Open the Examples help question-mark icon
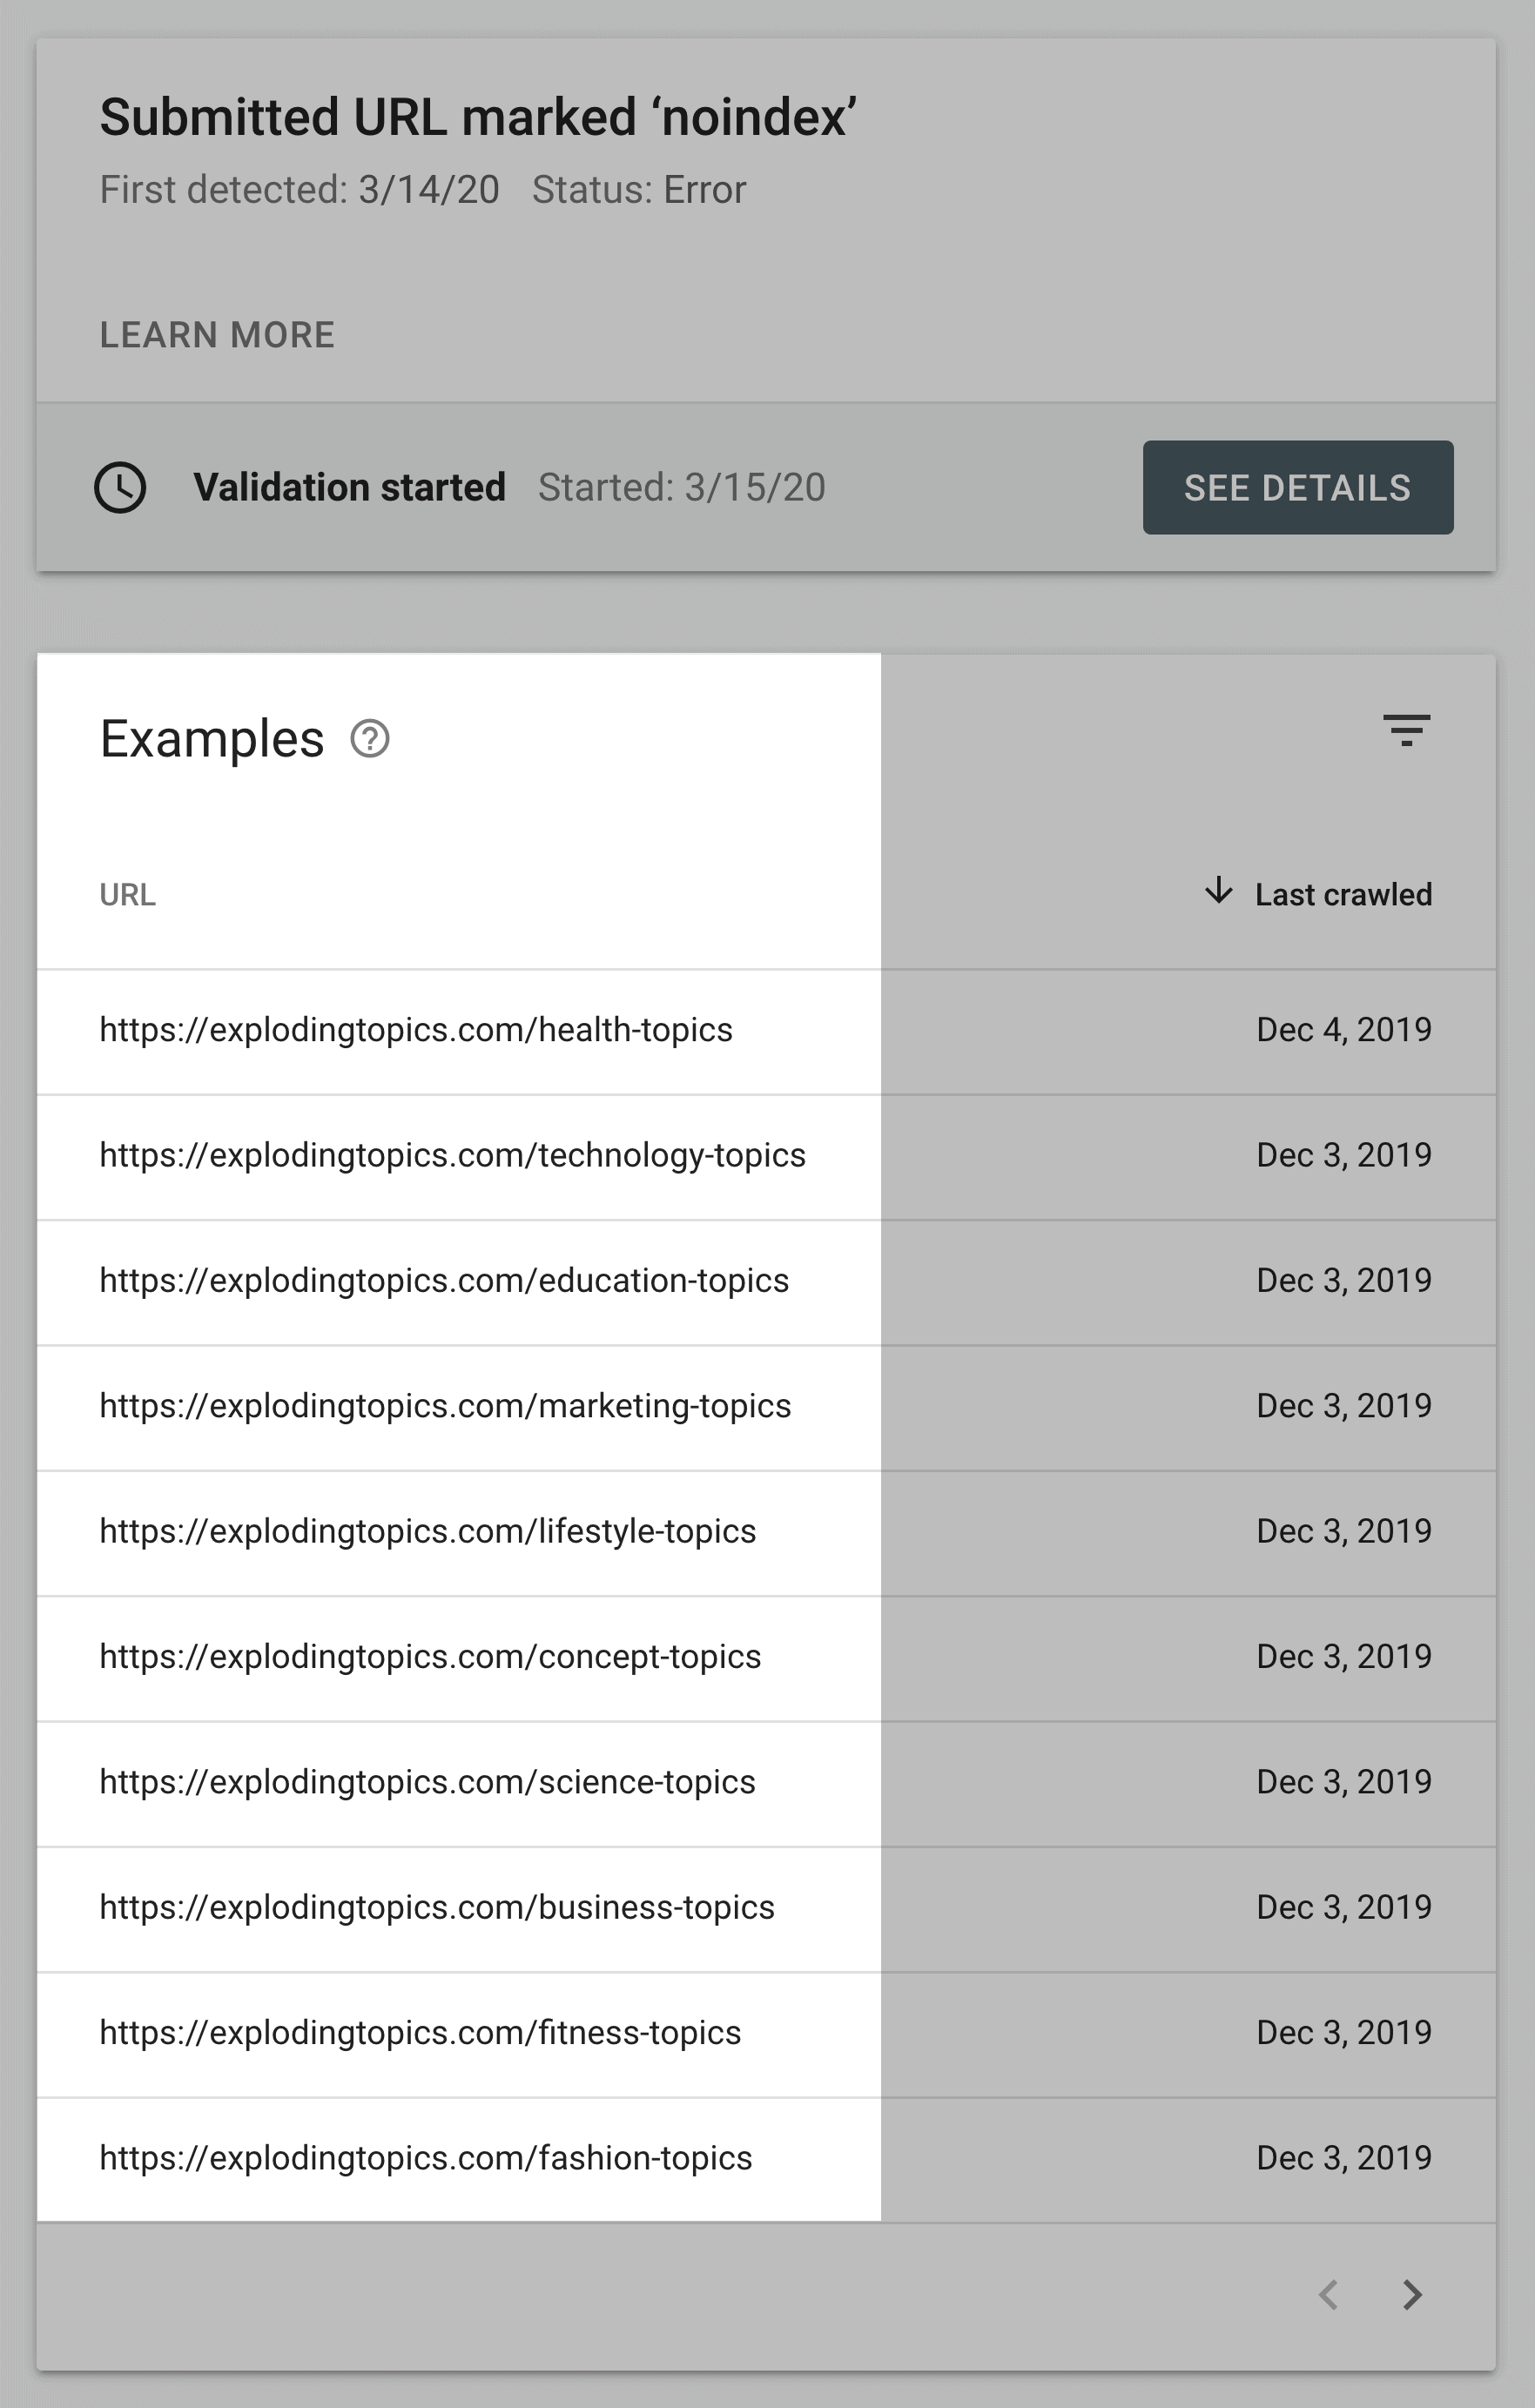 tap(370, 739)
